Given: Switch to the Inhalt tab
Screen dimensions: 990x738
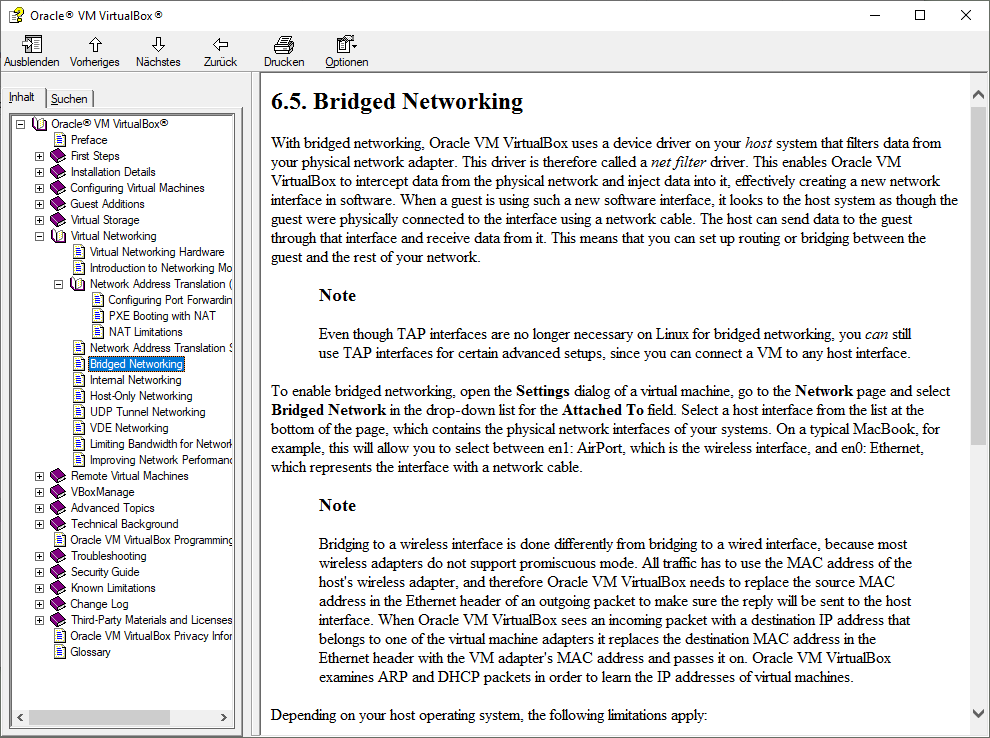Looking at the screenshot, I should click(x=22, y=97).
